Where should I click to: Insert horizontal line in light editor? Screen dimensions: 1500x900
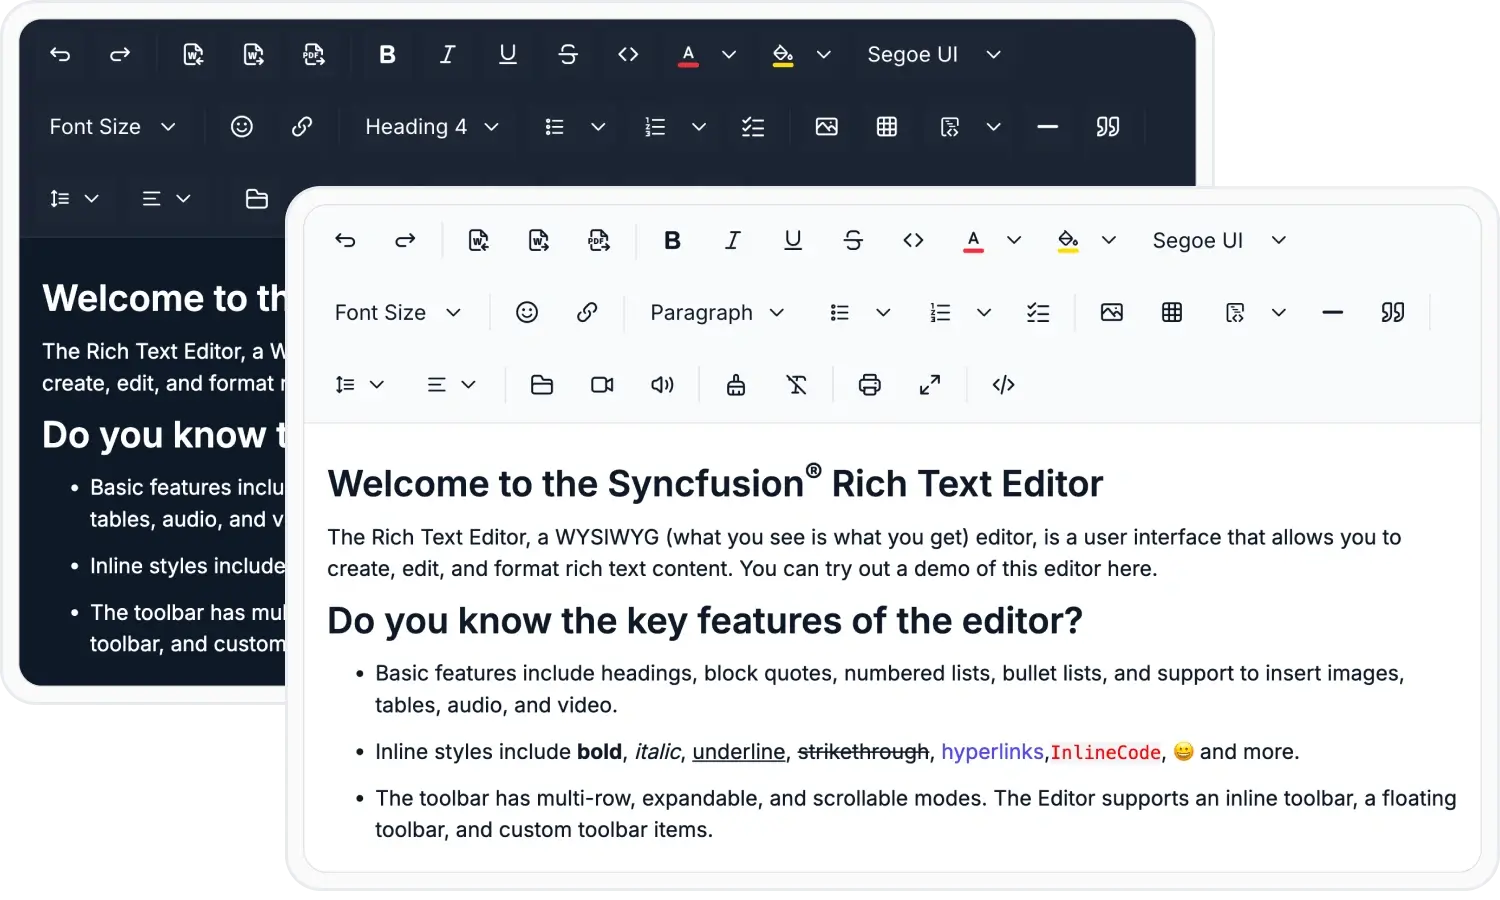[1333, 313]
